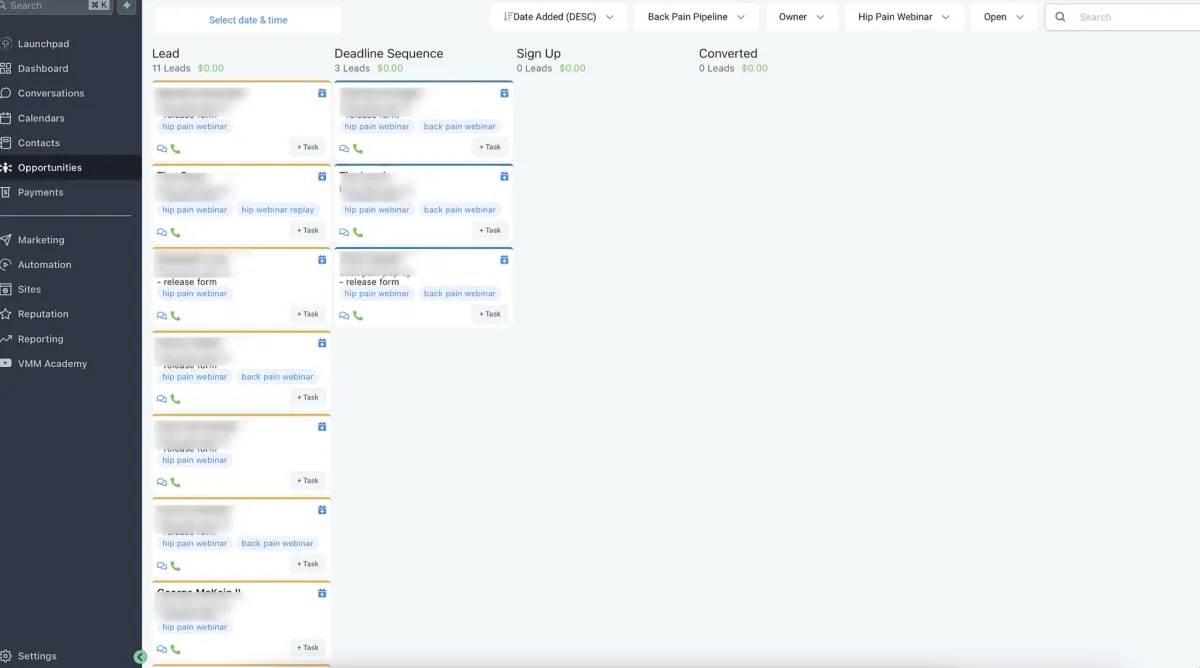Click phone icon on top Lead card
The image size is (1200, 668).
click(x=176, y=149)
